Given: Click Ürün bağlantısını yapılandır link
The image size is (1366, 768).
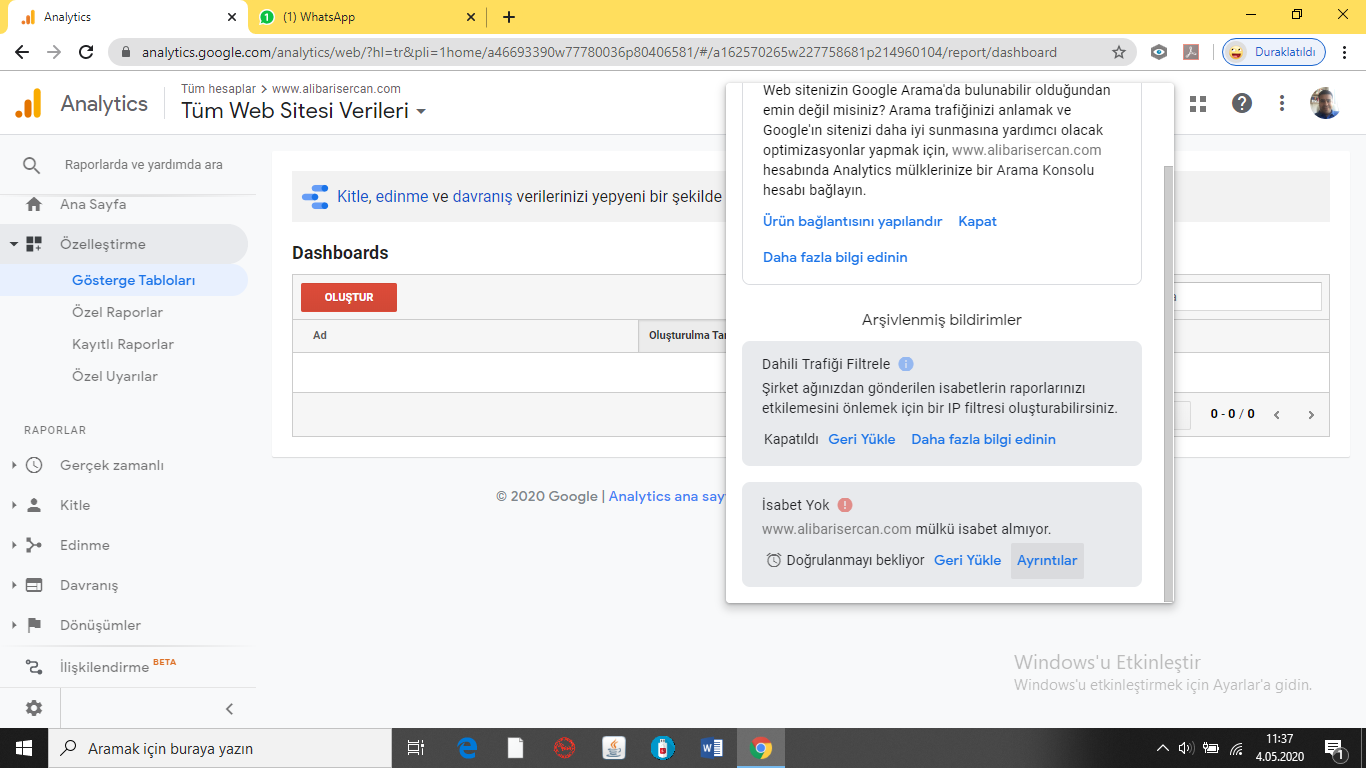Looking at the screenshot, I should click(x=852, y=221).
